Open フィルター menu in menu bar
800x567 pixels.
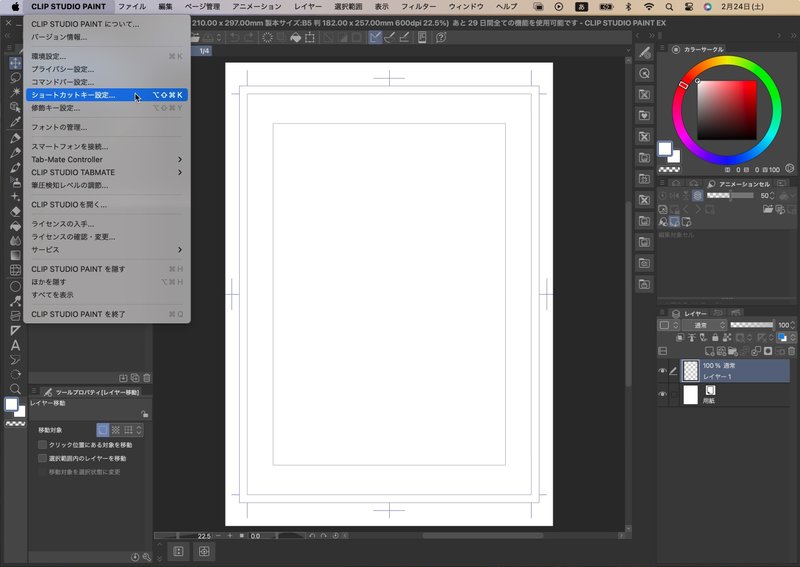(x=418, y=7)
